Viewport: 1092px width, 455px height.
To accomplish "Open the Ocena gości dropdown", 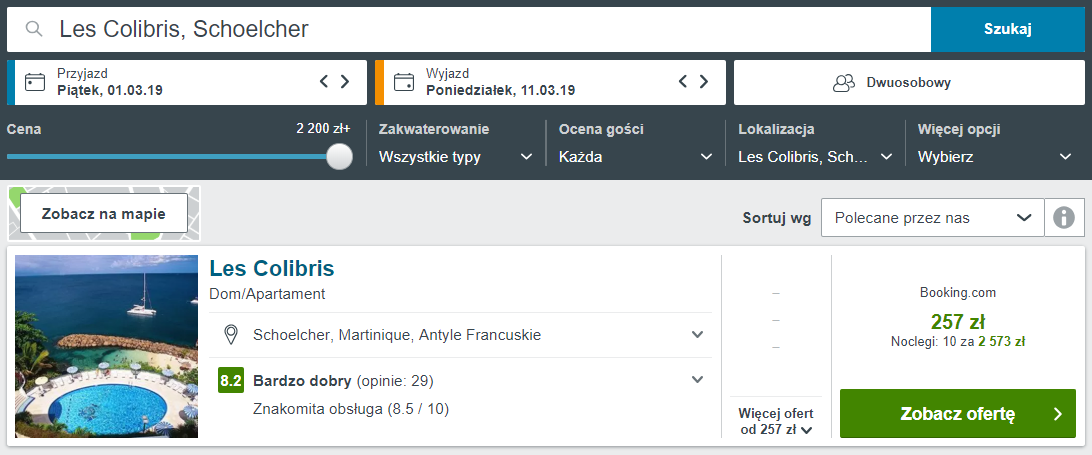I will click(636, 157).
